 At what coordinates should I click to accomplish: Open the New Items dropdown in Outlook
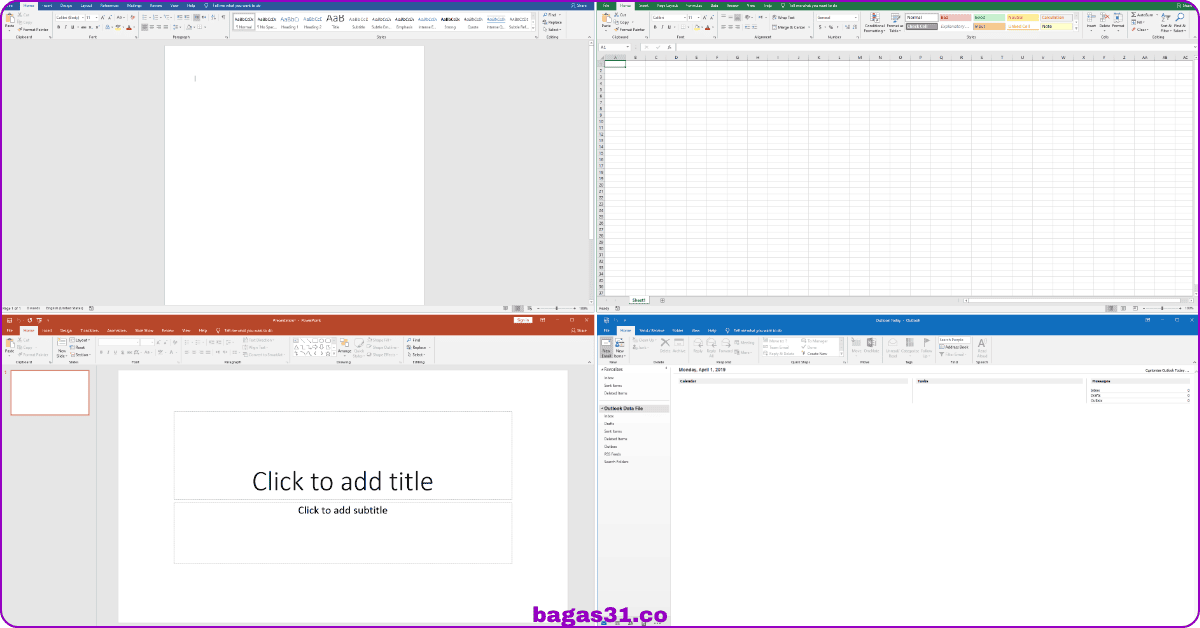[x=620, y=352]
